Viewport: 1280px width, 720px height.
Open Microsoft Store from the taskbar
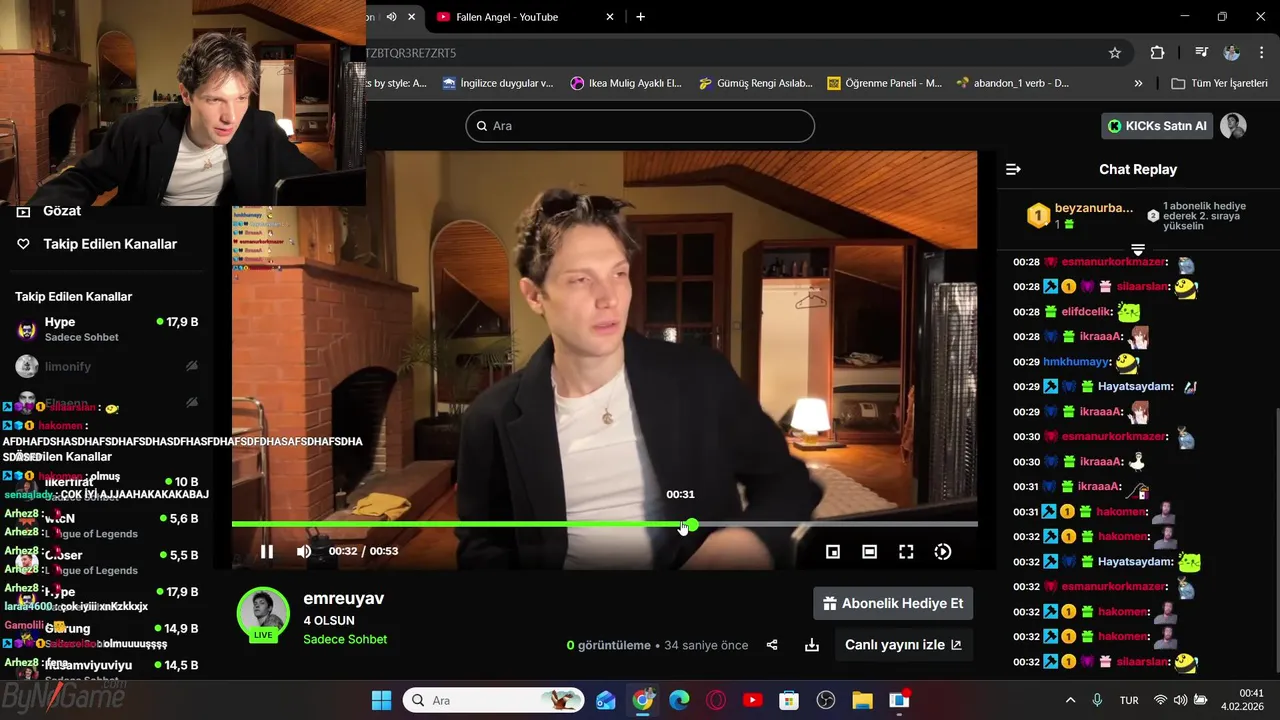pos(789,700)
